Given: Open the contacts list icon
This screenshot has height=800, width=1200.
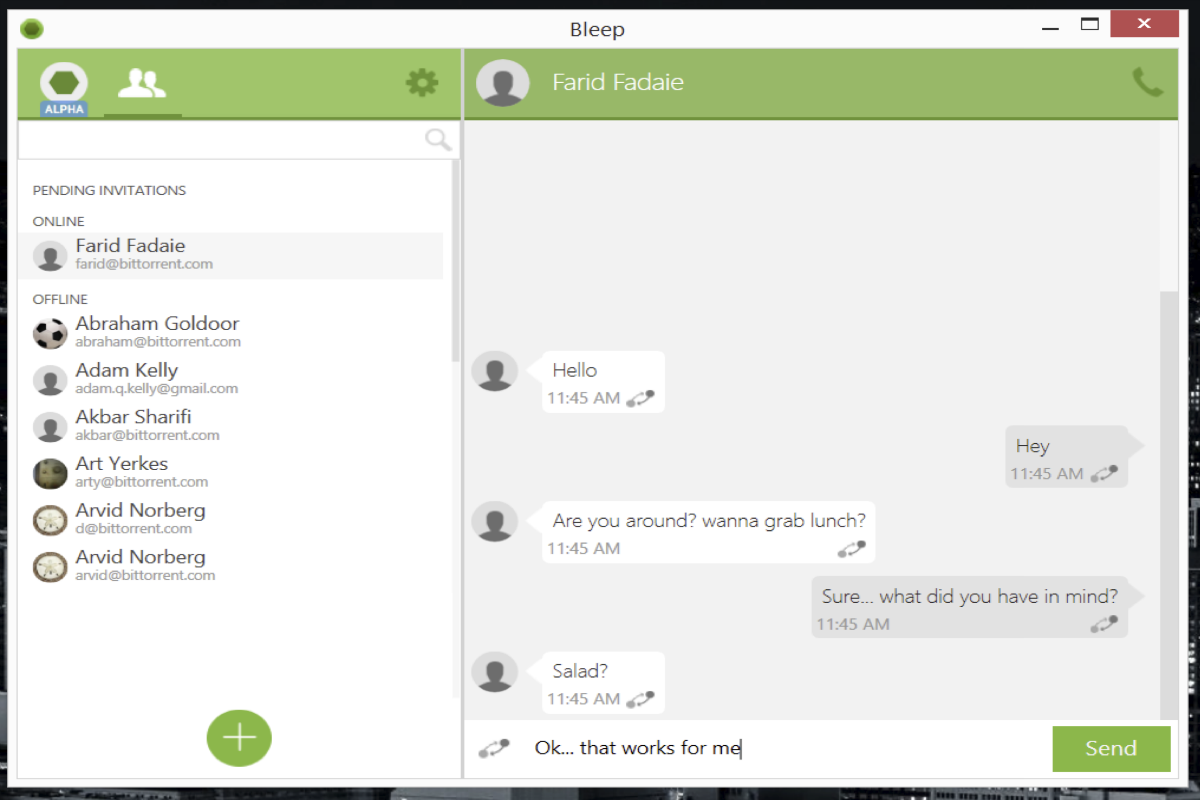Looking at the screenshot, I should pyautogui.click(x=142, y=83).
